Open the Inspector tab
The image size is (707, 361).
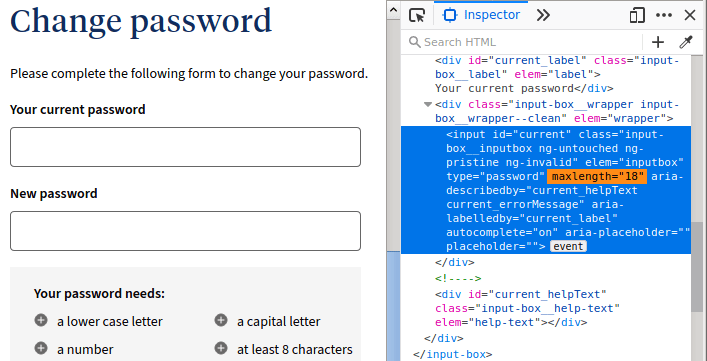coord(481,15)
